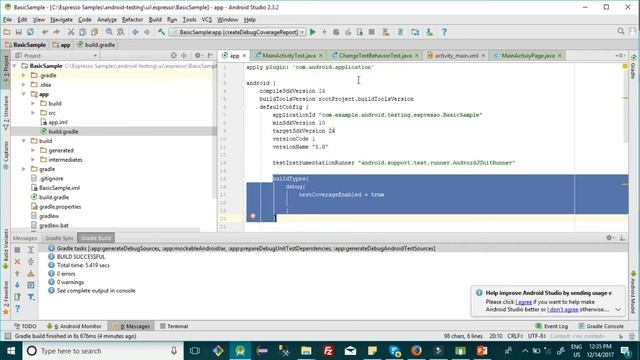Select gradle.properties file
Viewport: 640px width, 360px height.
click(60, 207)
